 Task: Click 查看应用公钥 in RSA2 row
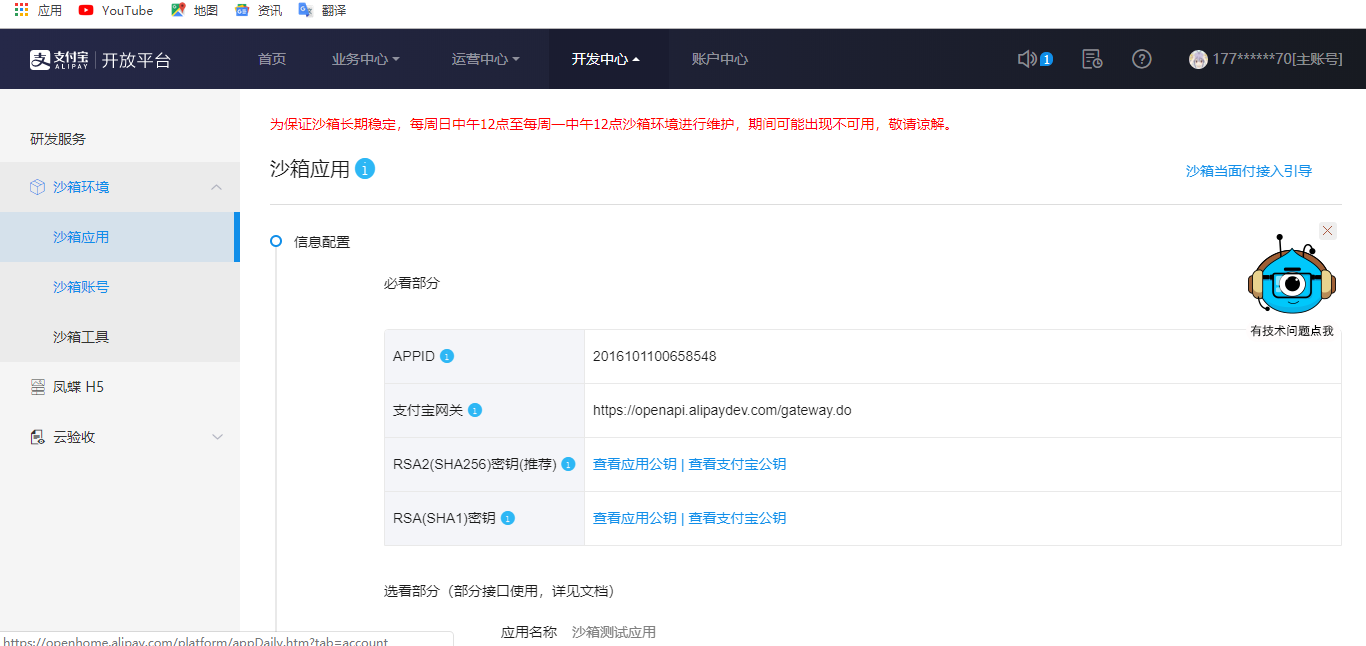coord(635,464)
